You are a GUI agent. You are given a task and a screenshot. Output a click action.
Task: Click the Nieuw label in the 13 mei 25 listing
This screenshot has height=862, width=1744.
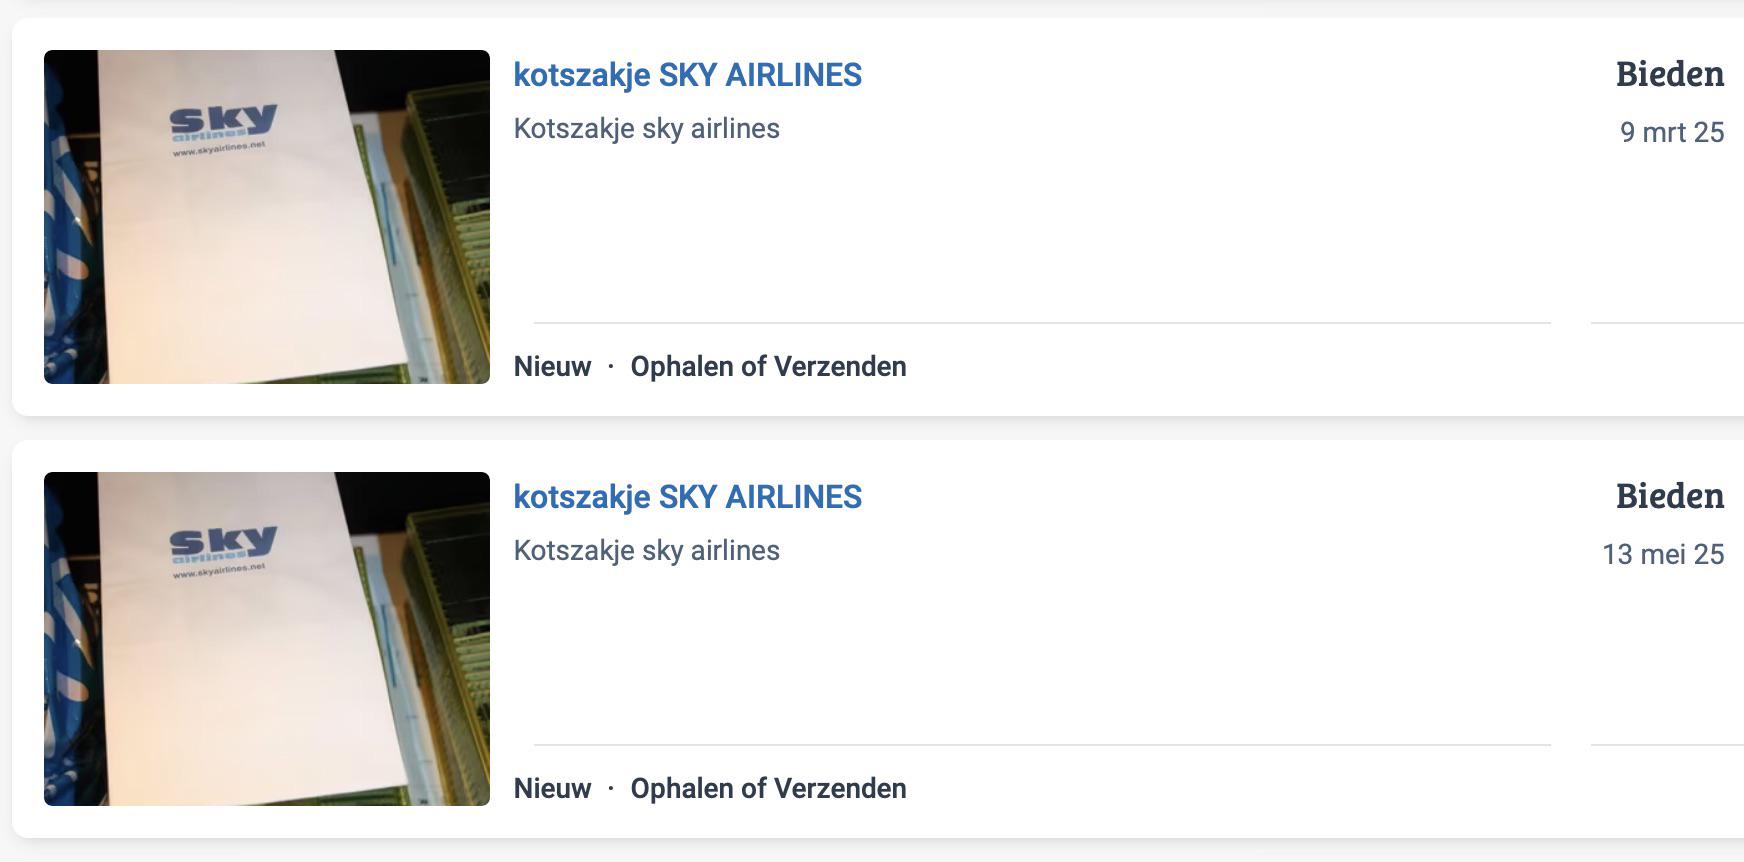552,789
